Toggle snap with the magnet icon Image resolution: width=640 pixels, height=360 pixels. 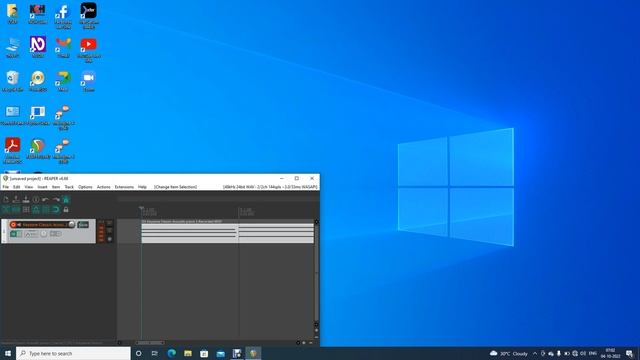click(56, 209)
